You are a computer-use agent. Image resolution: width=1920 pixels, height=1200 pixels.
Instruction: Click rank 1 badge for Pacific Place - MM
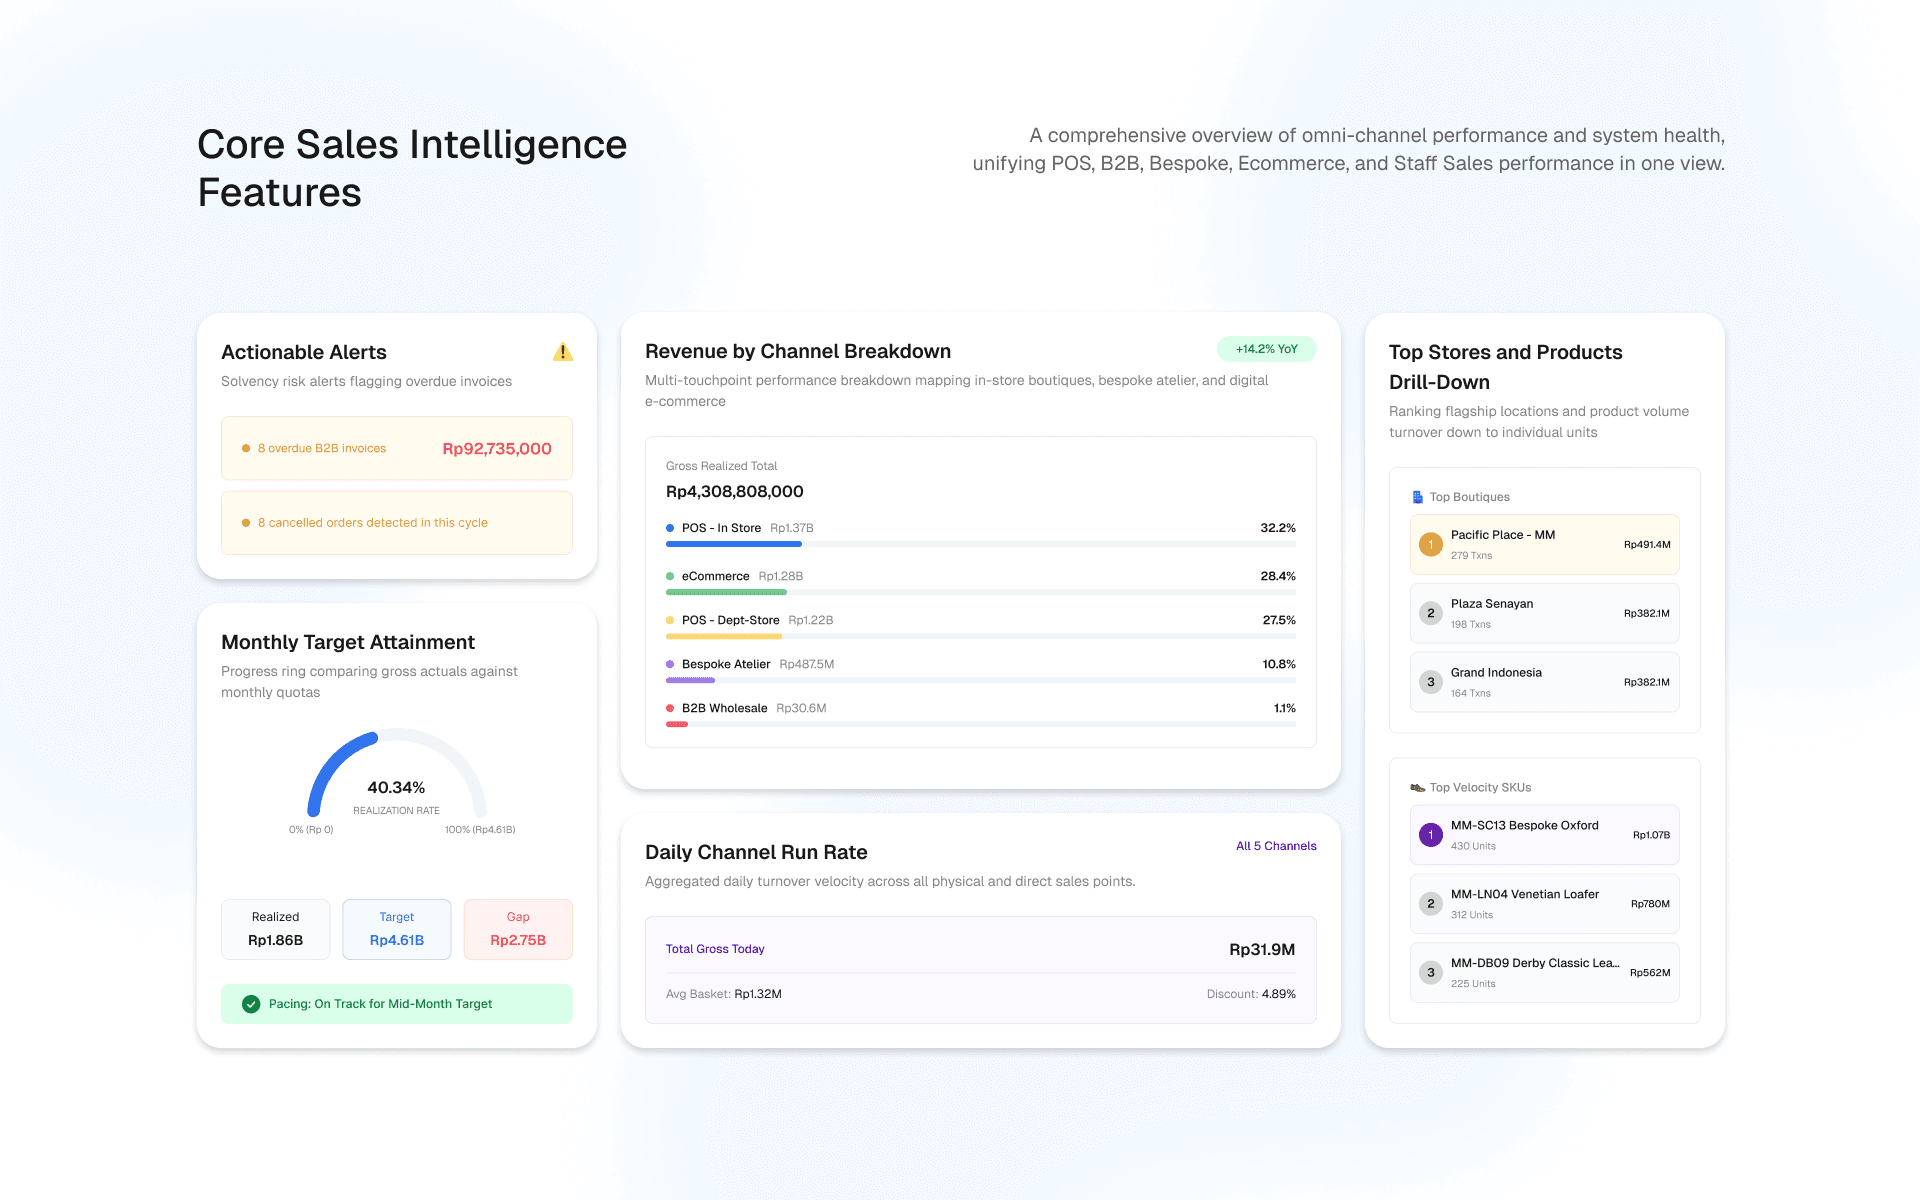pos(1431,545)
